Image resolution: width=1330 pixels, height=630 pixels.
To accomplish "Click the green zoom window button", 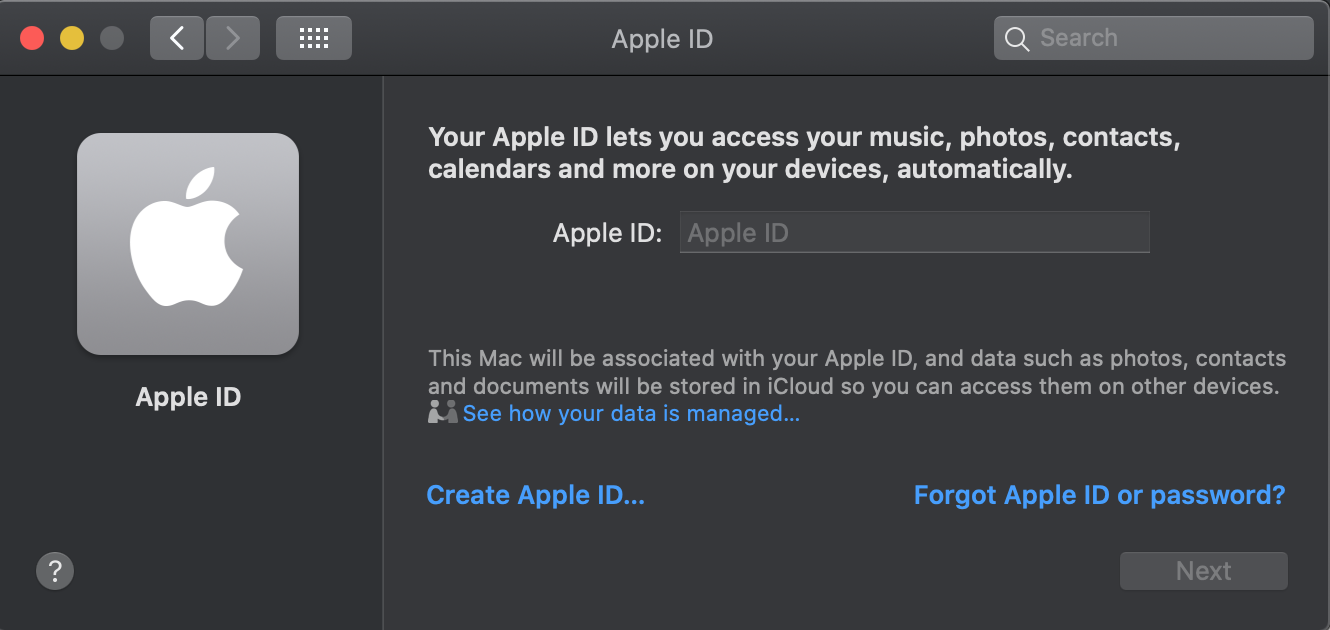I will (x=112, y=37).
